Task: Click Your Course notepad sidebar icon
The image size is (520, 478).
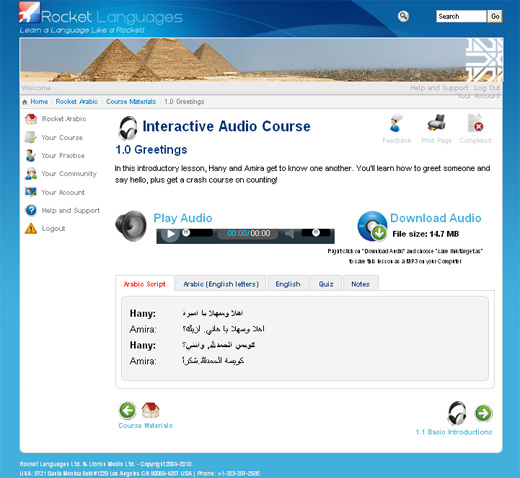Action: (31, 137)
